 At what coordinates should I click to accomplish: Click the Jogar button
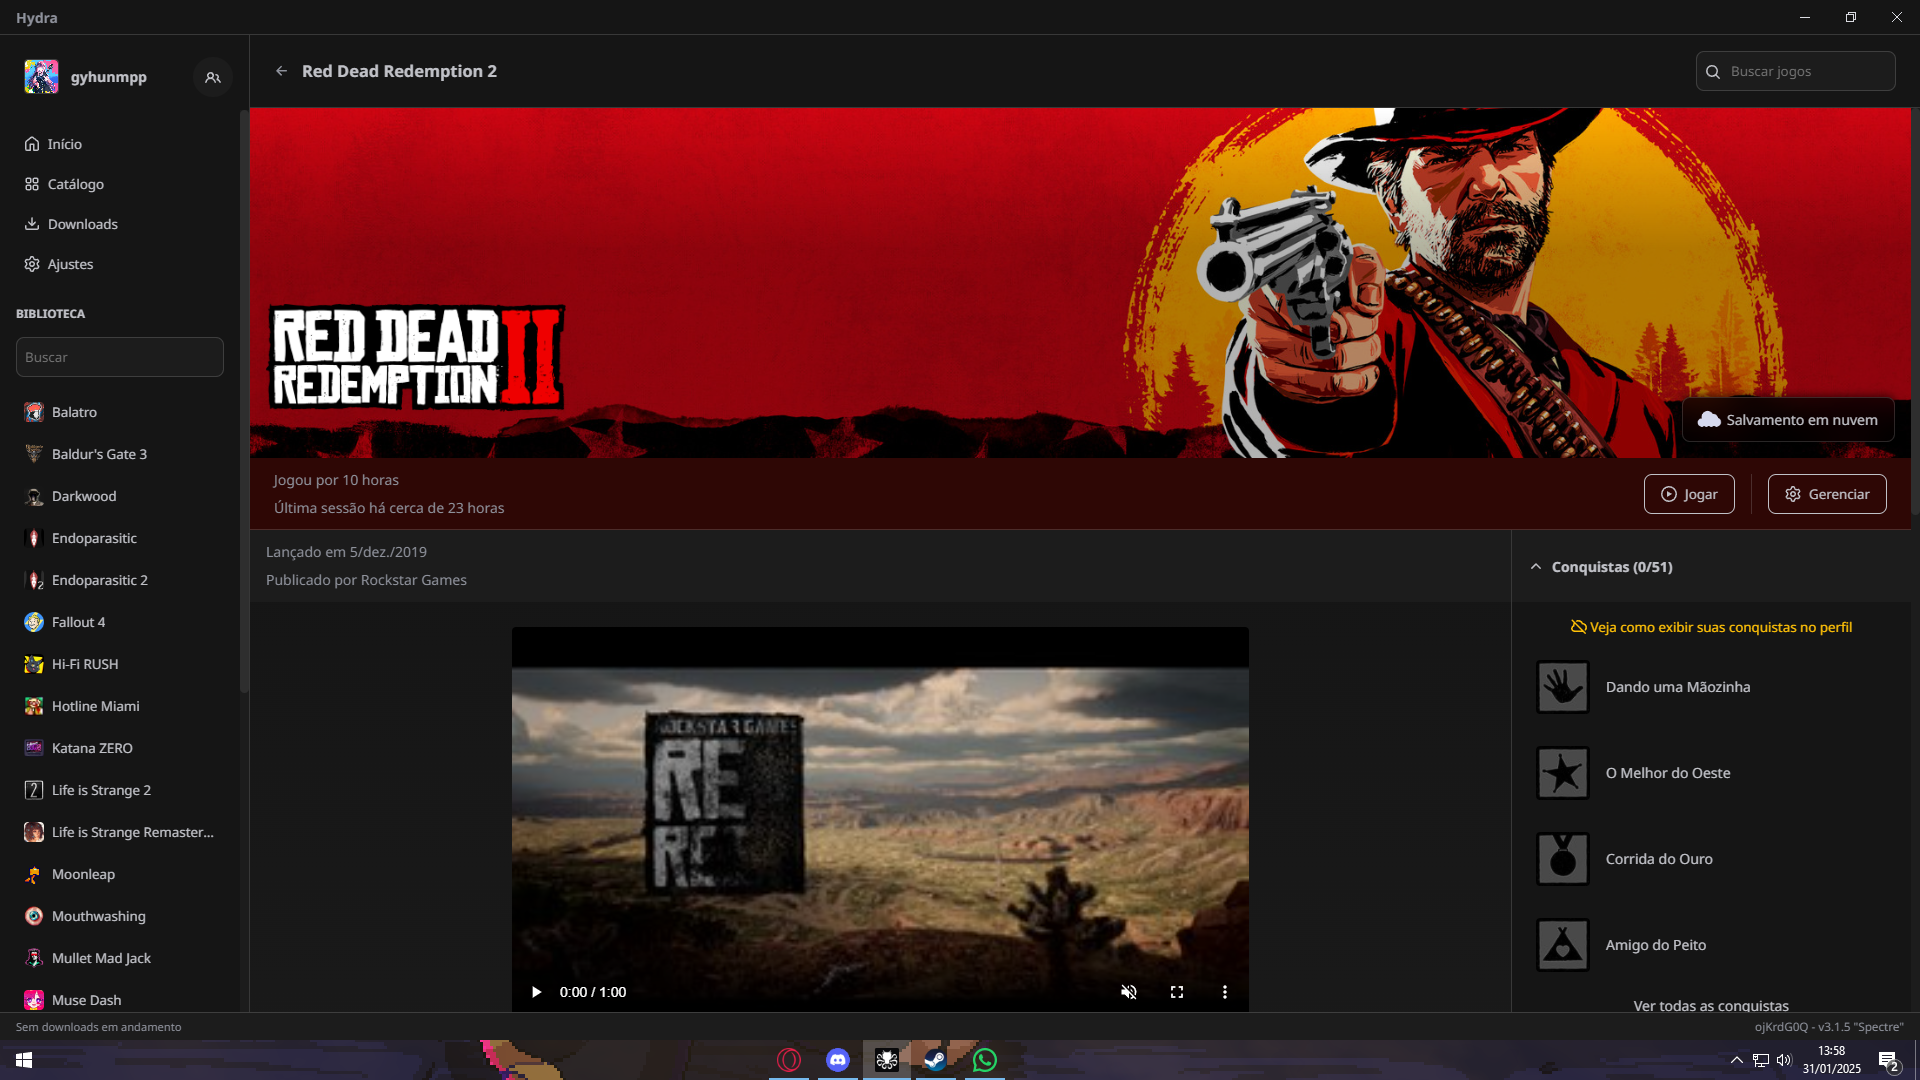(x=1689, y=494)
